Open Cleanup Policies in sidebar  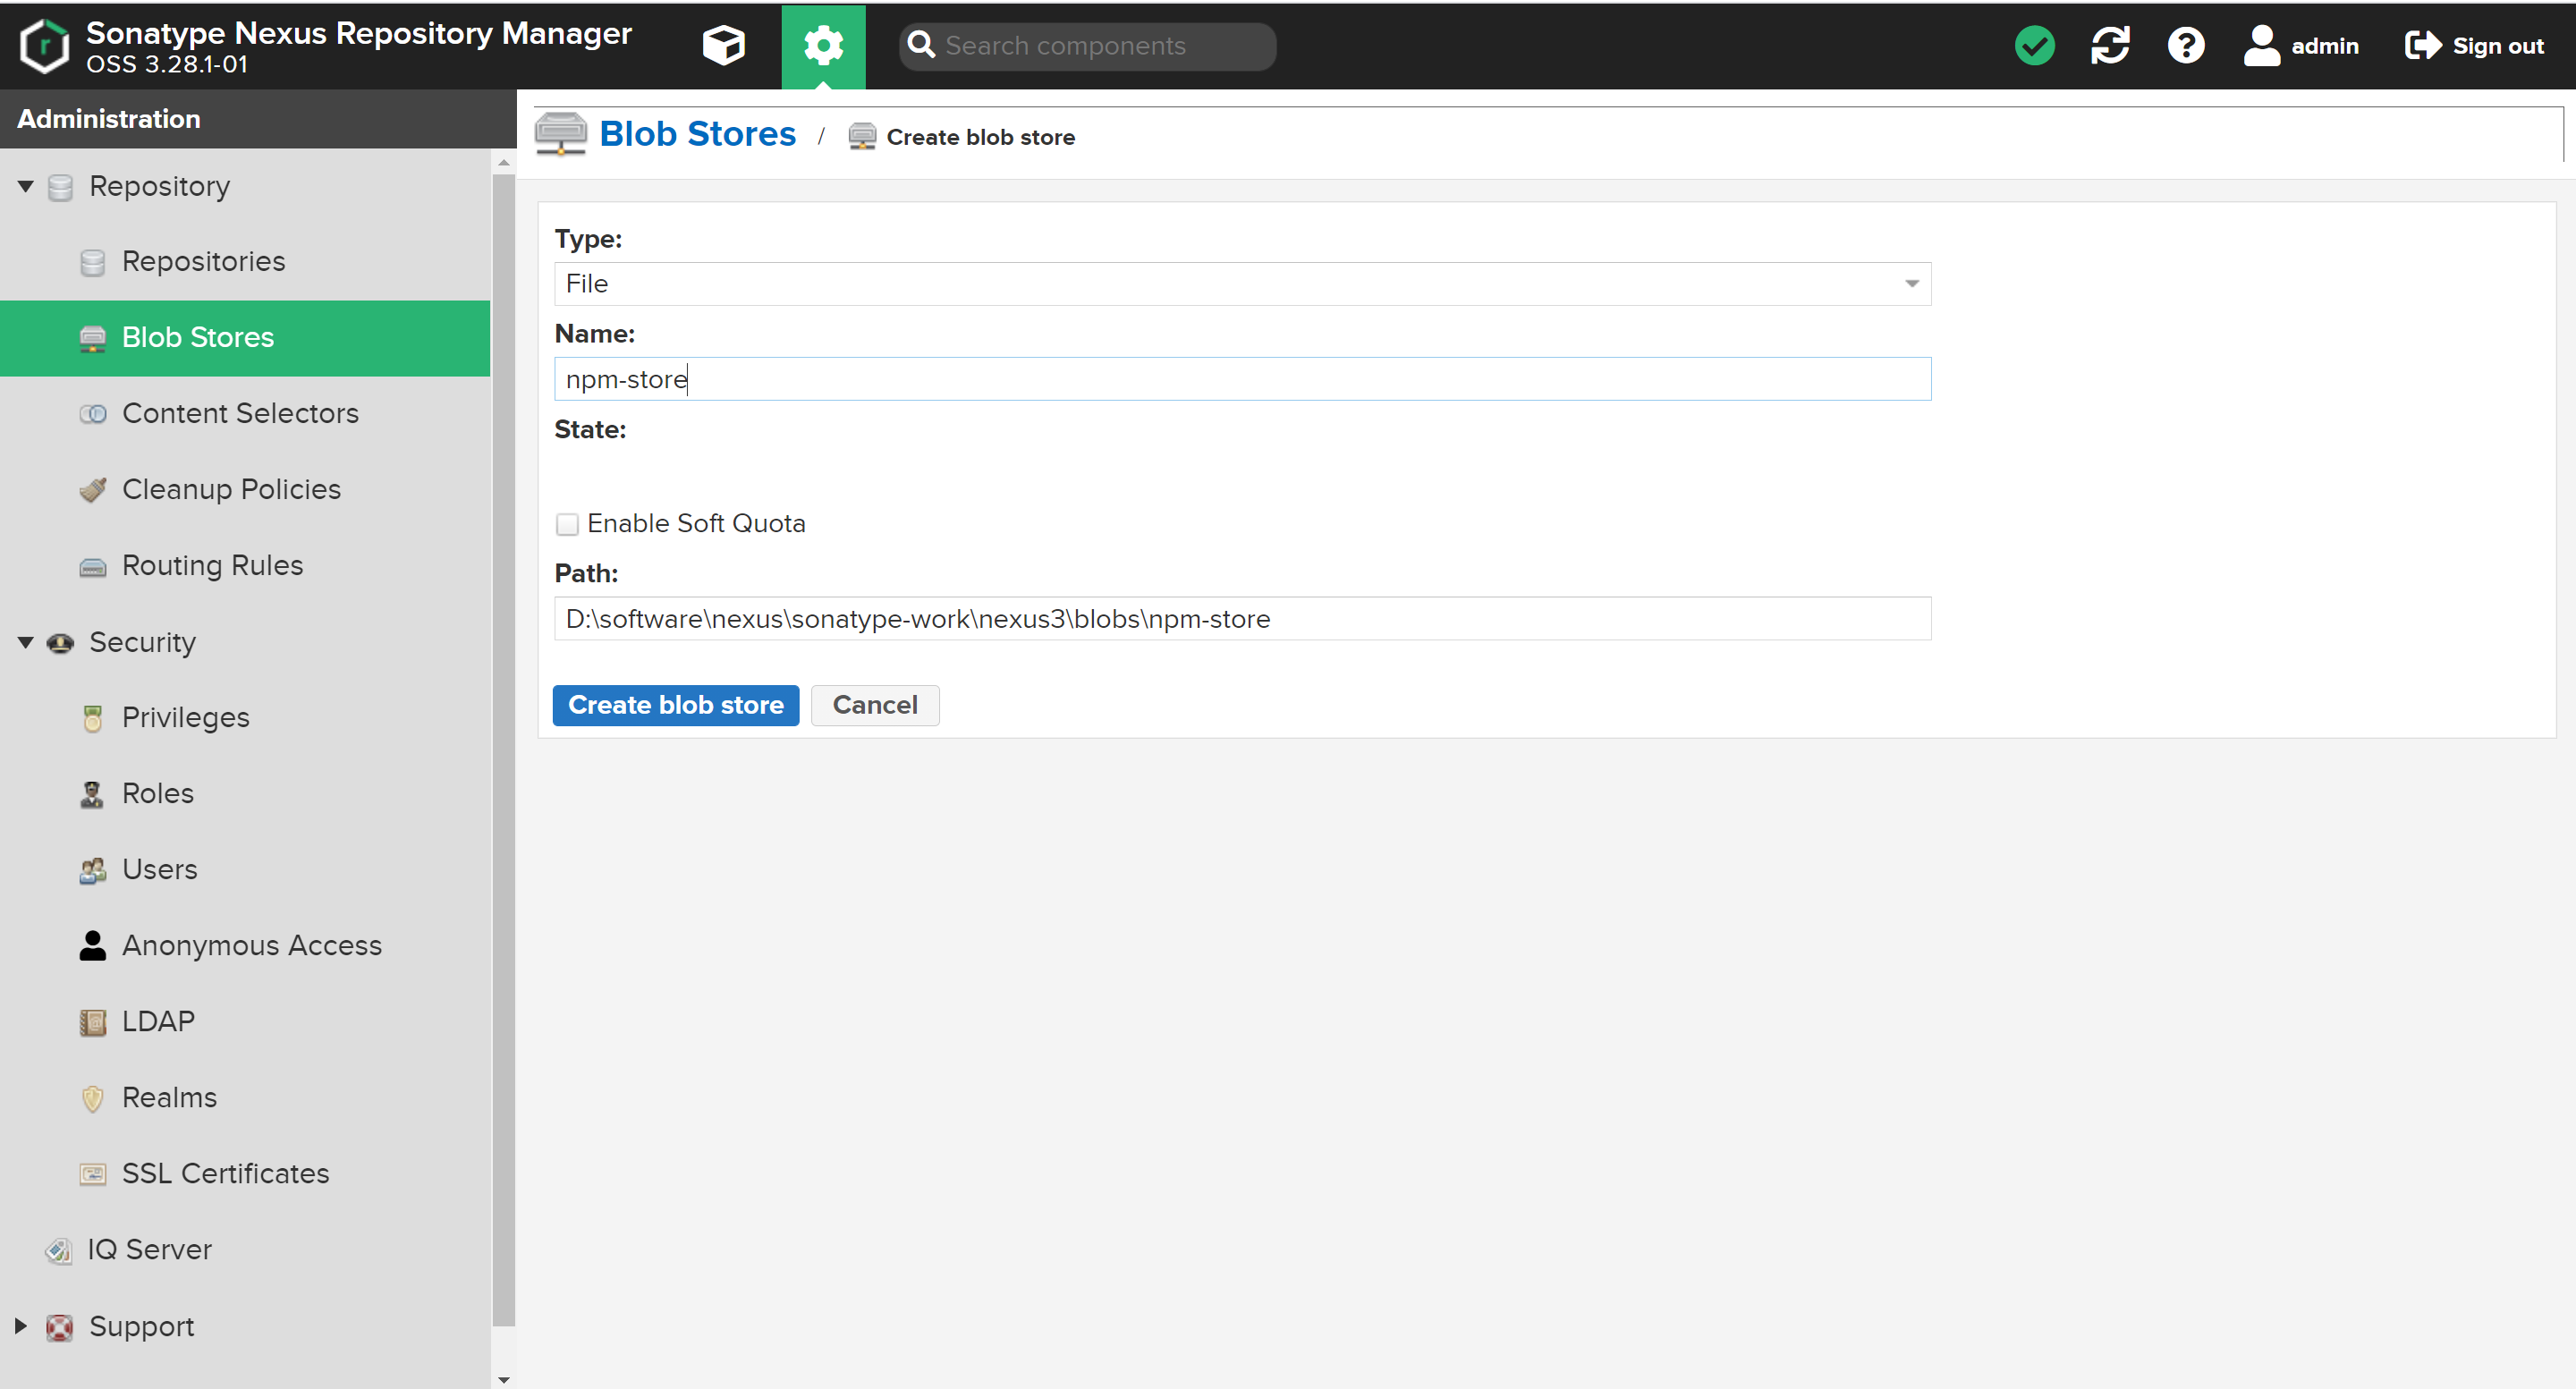(230, 489)
